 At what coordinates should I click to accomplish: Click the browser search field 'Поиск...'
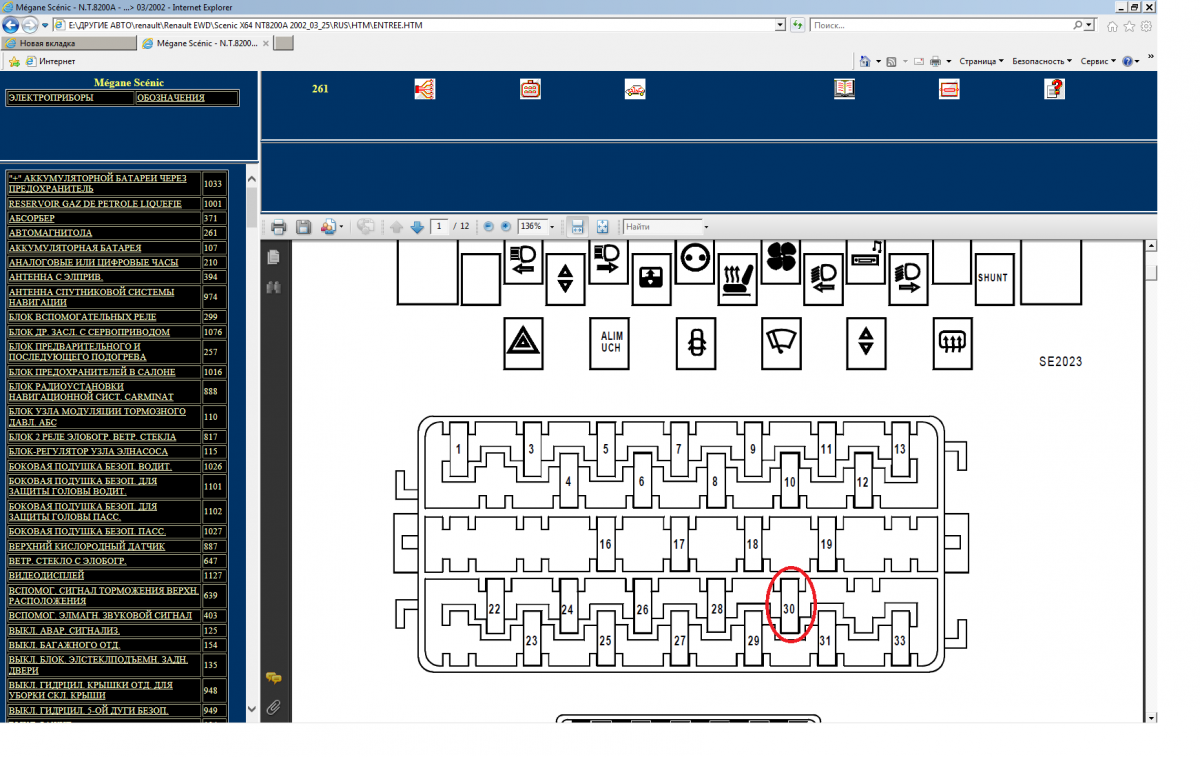click(940, 24)
